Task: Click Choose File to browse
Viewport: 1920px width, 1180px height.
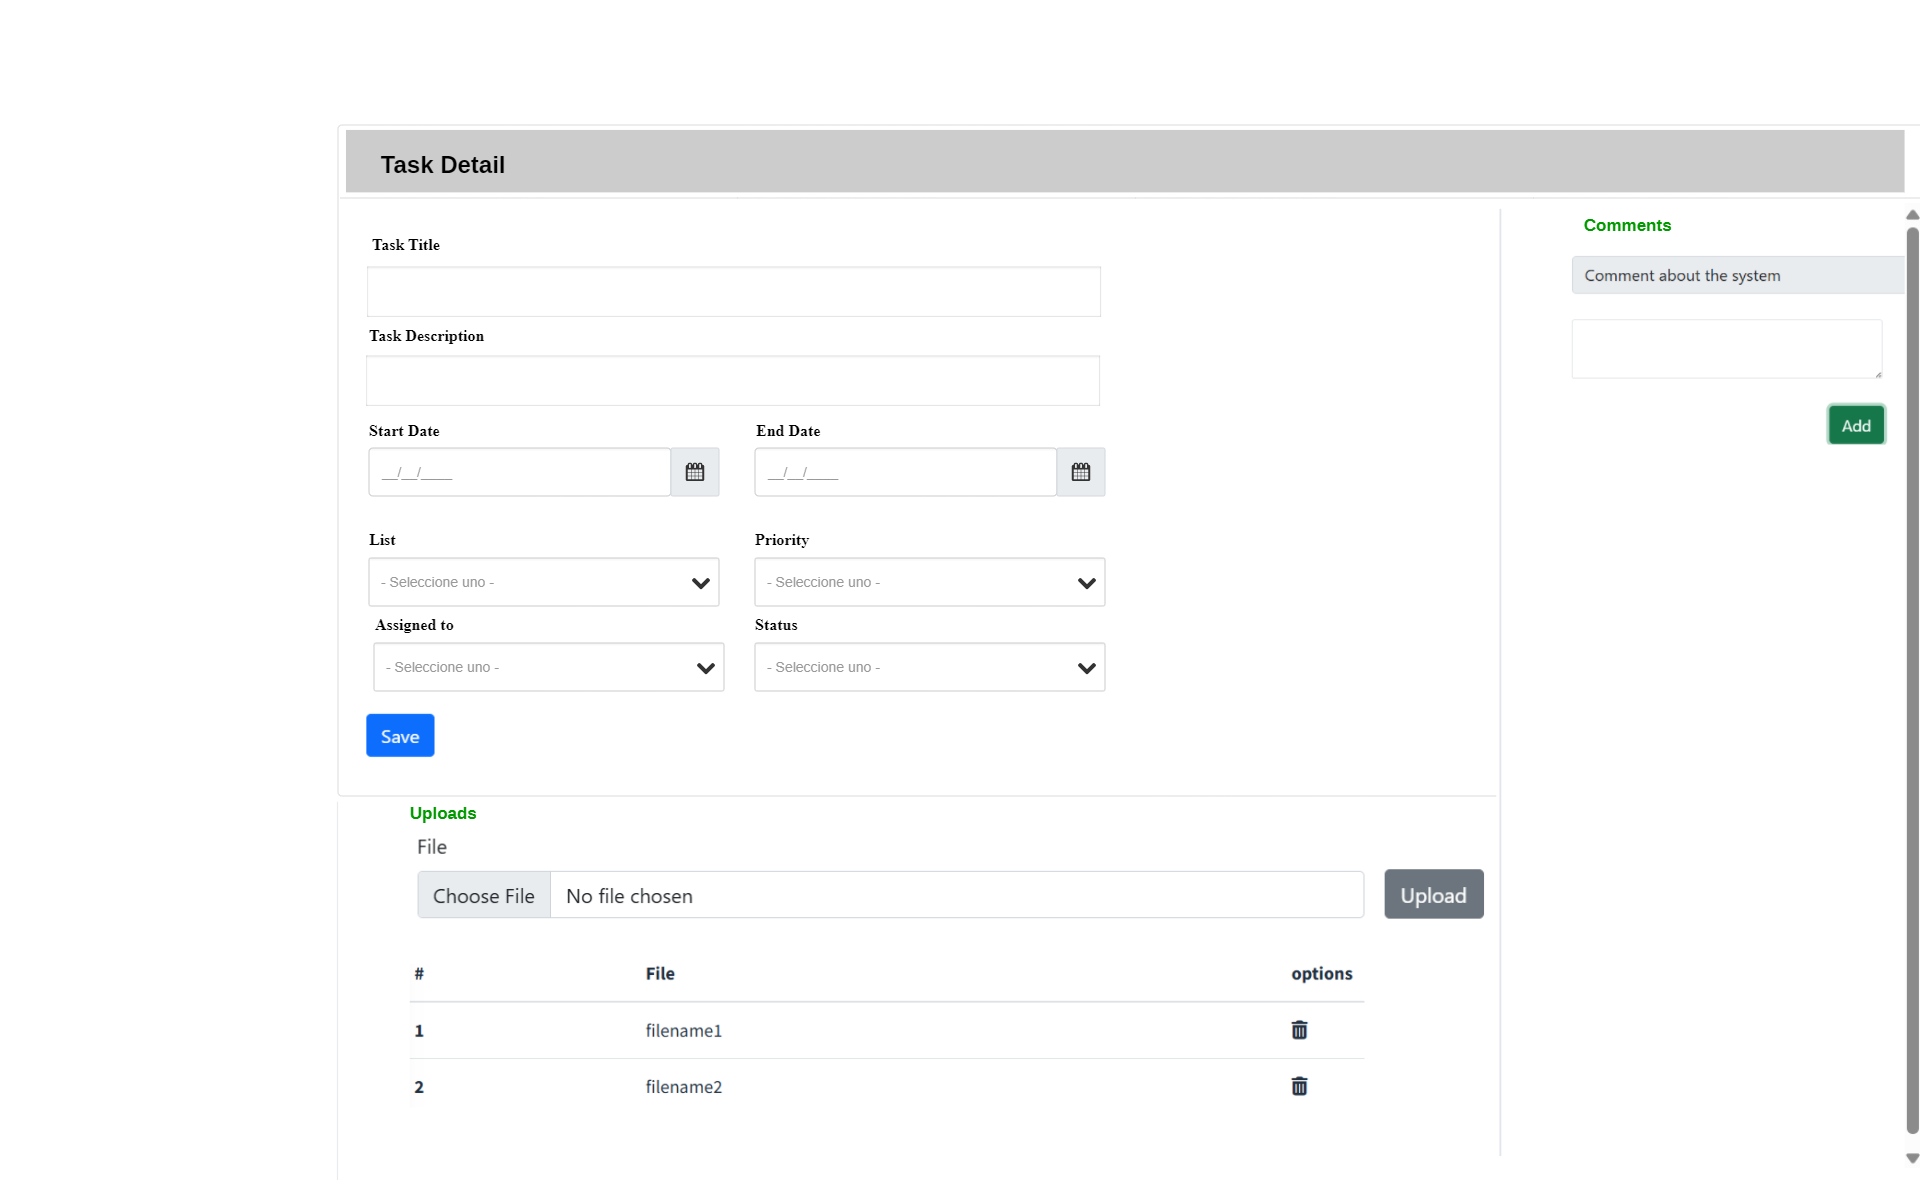Action: coord(484,896)
